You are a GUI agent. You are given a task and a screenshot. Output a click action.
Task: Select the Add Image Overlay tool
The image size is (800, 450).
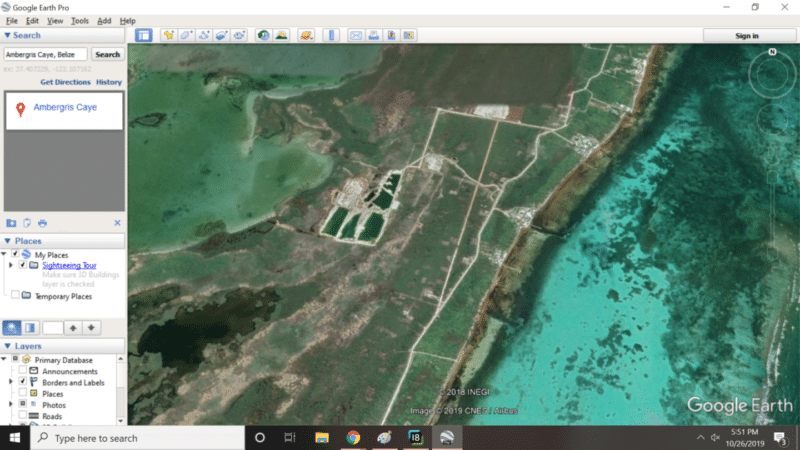click(x=221, y=35)
